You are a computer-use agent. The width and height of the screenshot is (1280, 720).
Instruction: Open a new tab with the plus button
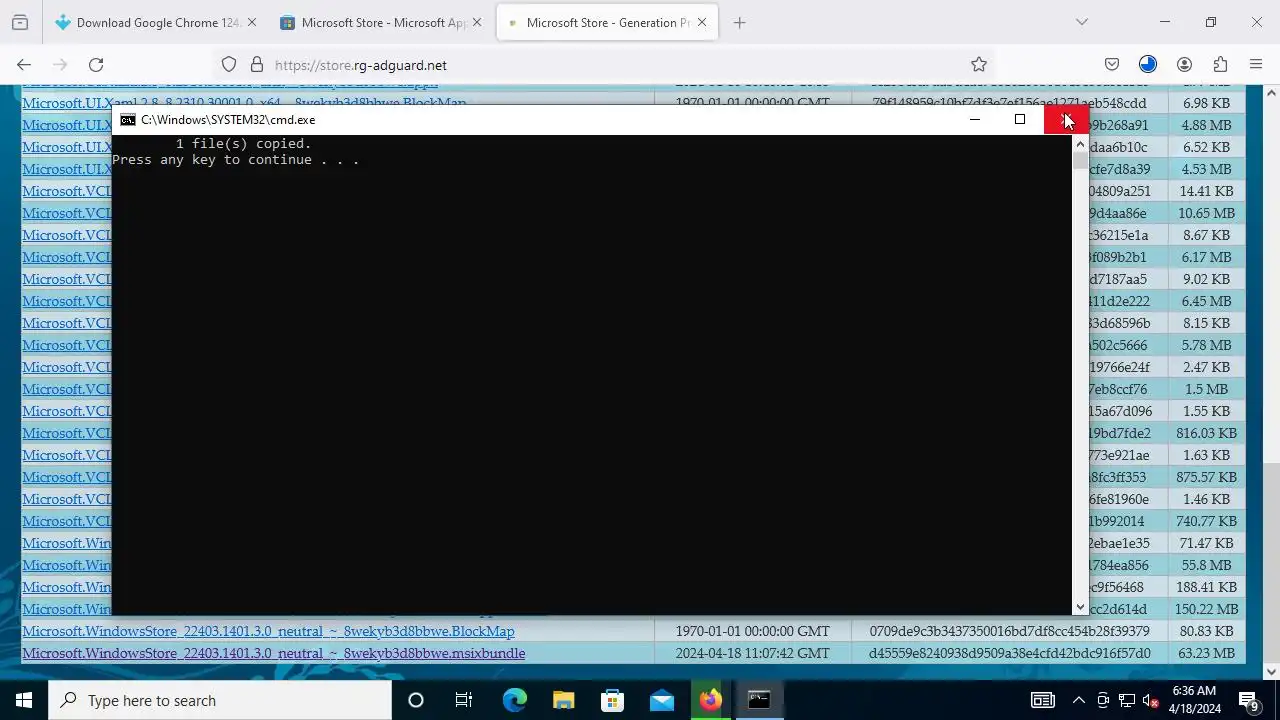click(x=739, y=22)
